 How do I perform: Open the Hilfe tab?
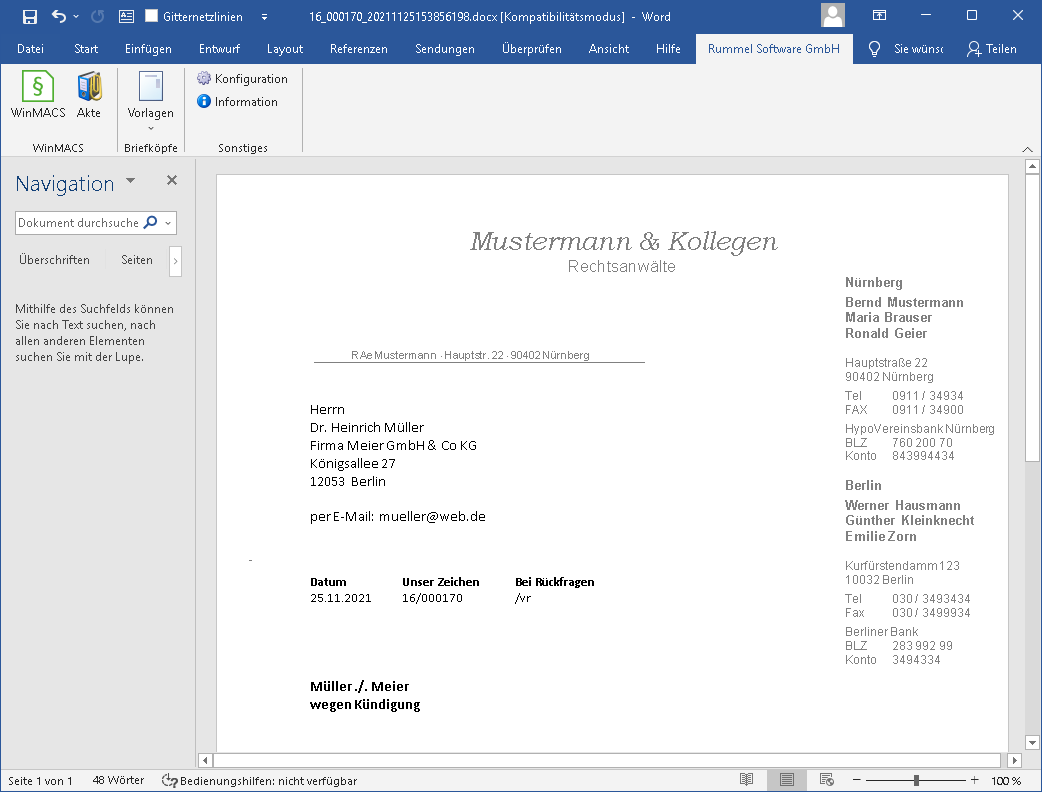(668, 49)
